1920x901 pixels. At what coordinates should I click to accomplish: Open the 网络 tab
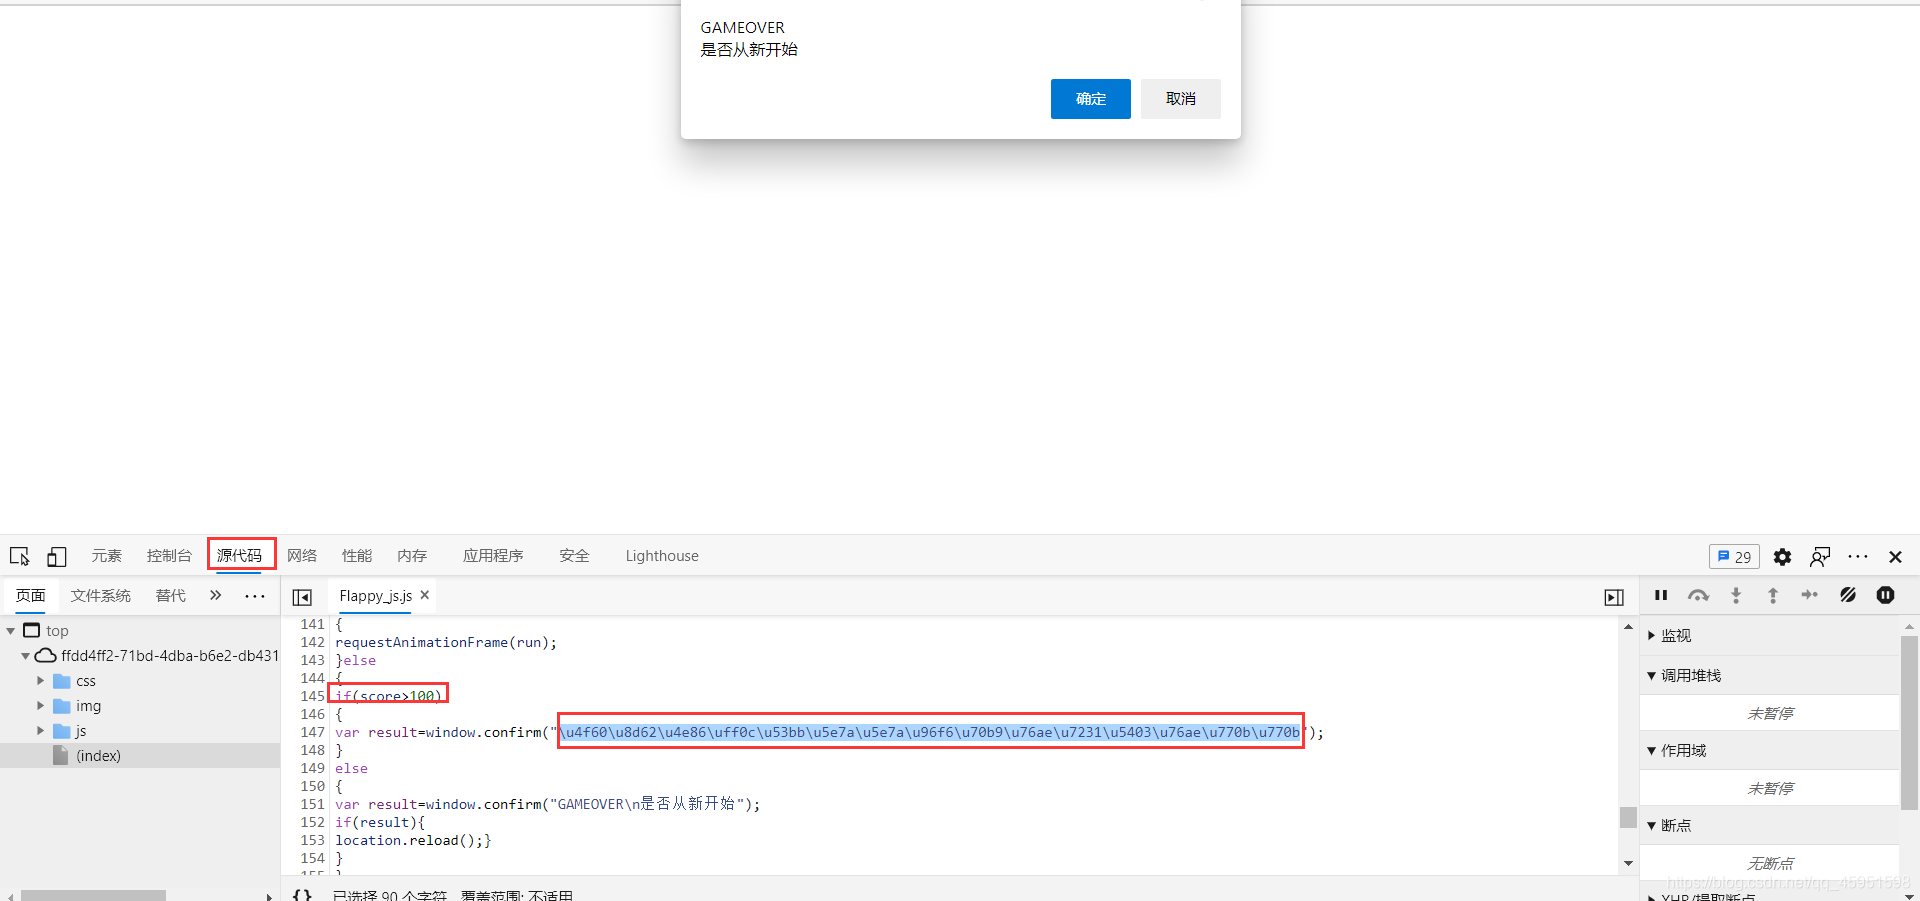(302, 556)
